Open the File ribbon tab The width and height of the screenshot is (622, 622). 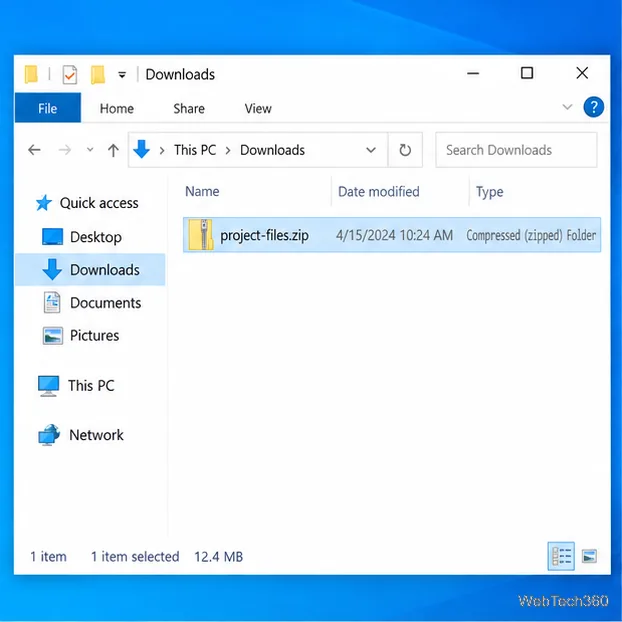coord(48,108)
